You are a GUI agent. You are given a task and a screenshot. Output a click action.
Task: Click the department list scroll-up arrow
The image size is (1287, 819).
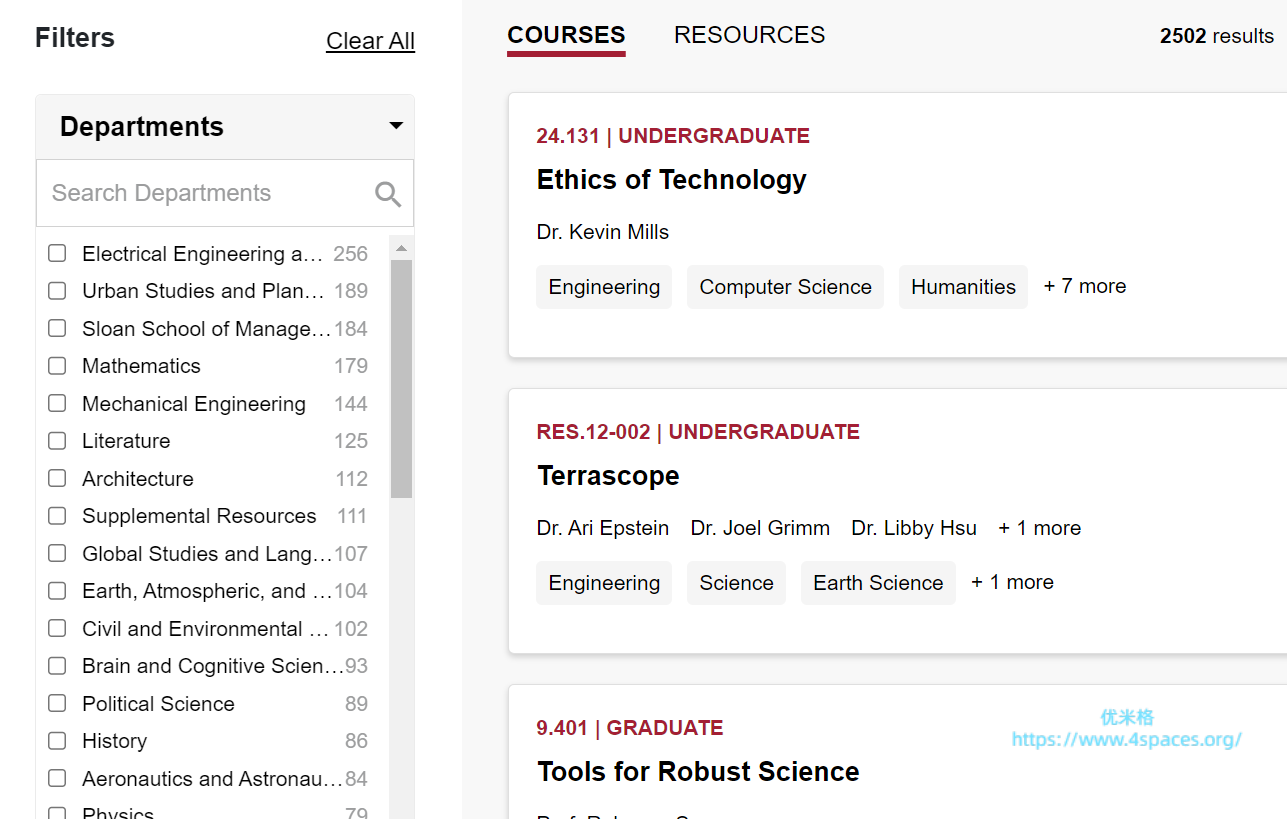pyautogui.click(x=401, y=248)
